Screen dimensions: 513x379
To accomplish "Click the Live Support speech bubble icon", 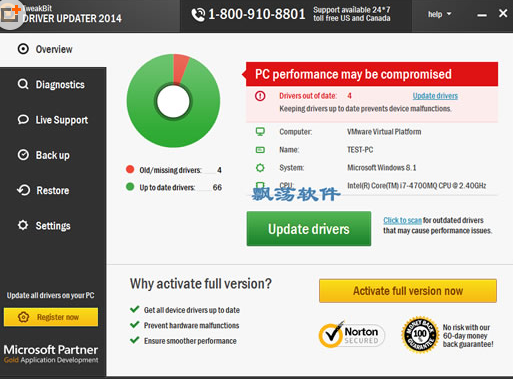I will click(x=23, y=119).
